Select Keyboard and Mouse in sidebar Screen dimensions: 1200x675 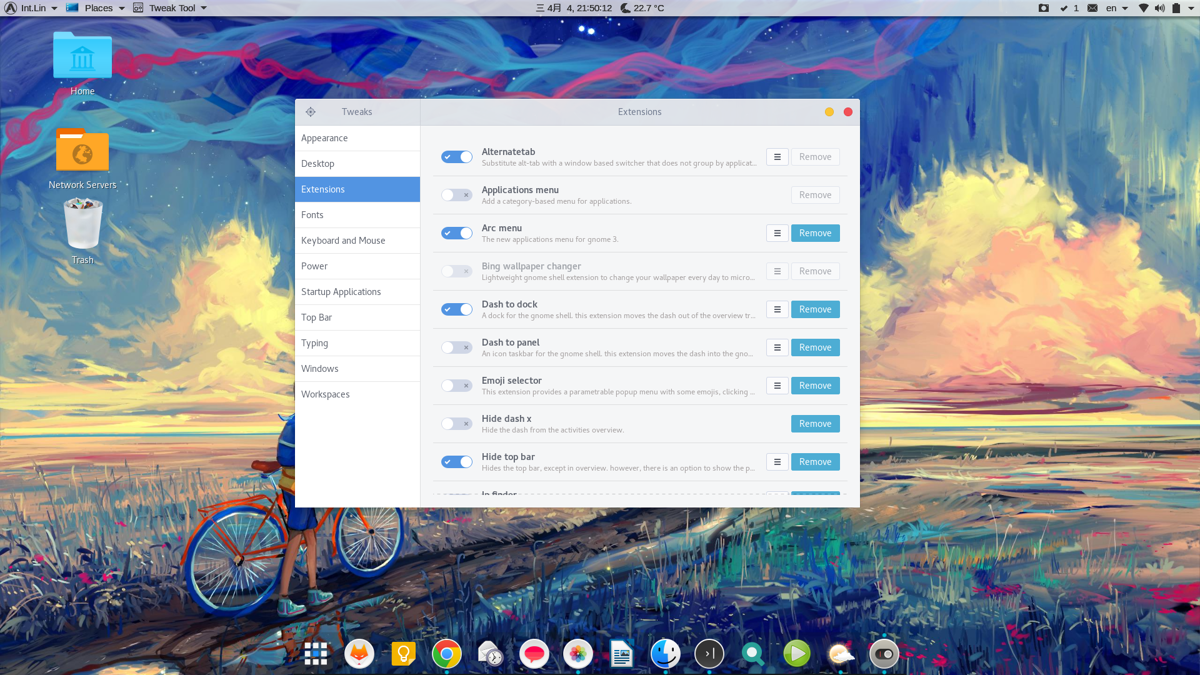coord(357,241)
